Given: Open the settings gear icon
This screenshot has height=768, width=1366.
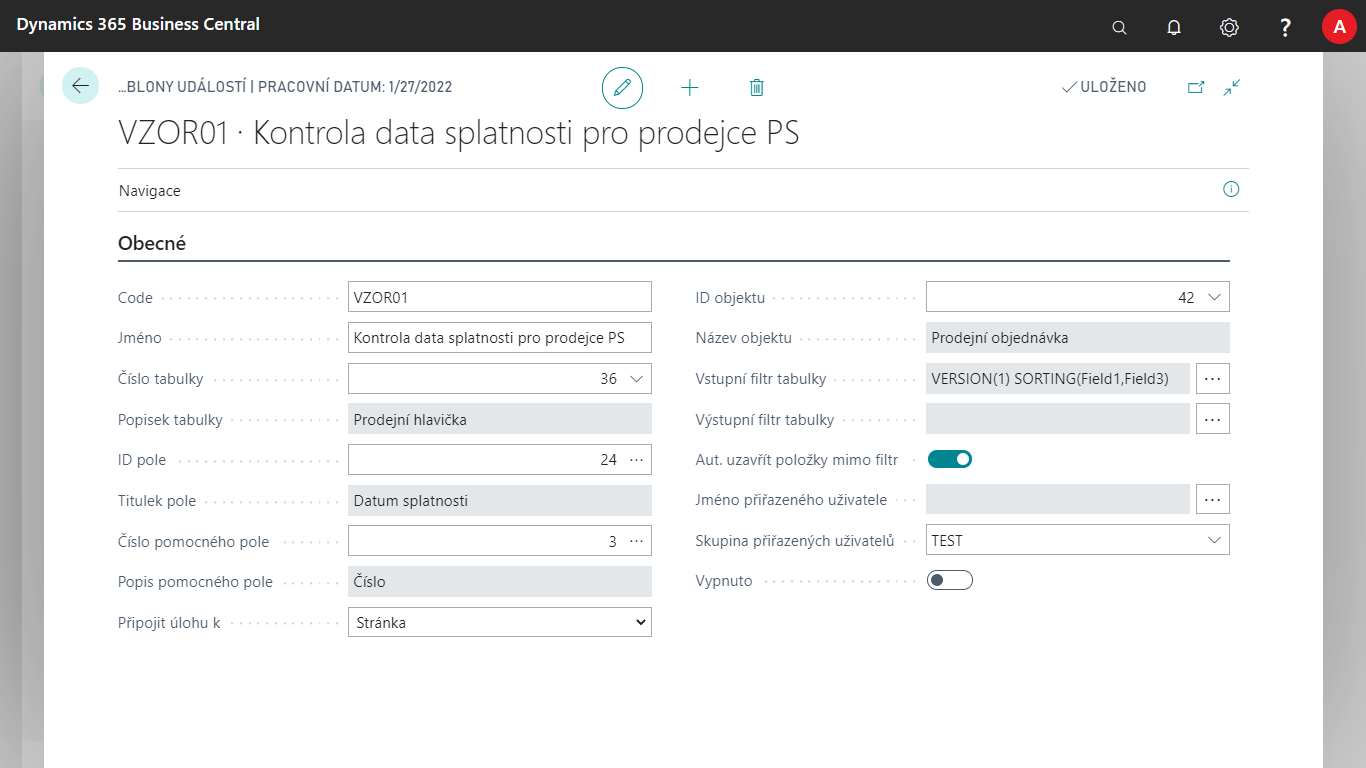Looking at the screenshot, I should 1229,27.
